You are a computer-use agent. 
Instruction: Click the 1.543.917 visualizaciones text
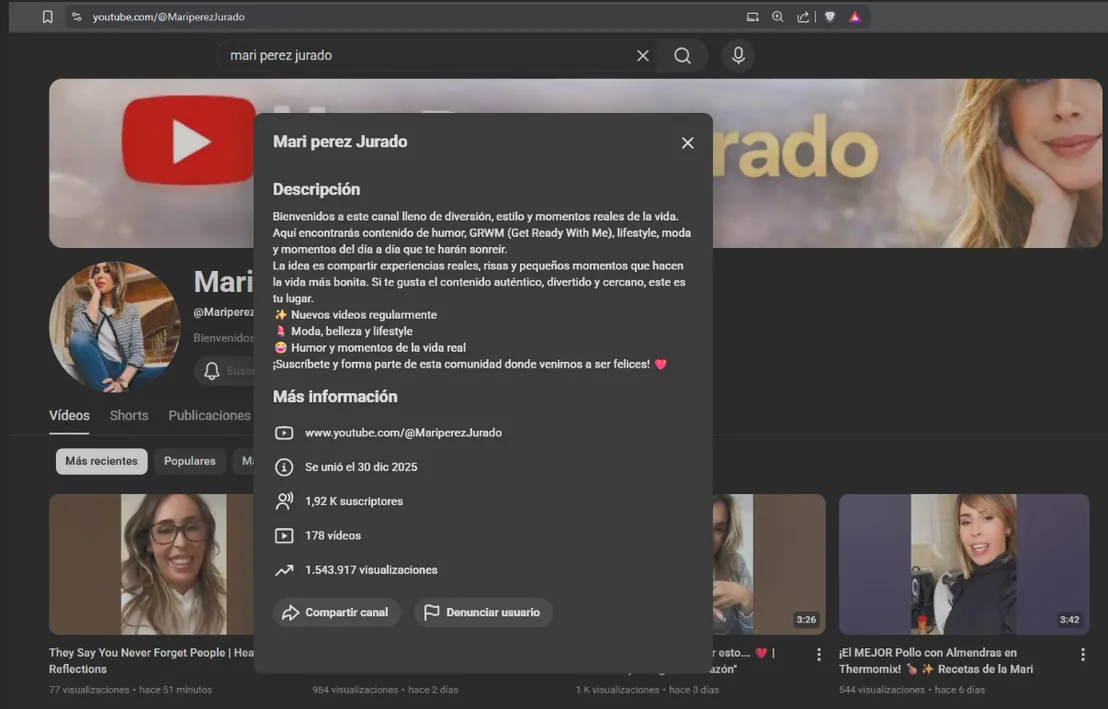pos(371,570)
